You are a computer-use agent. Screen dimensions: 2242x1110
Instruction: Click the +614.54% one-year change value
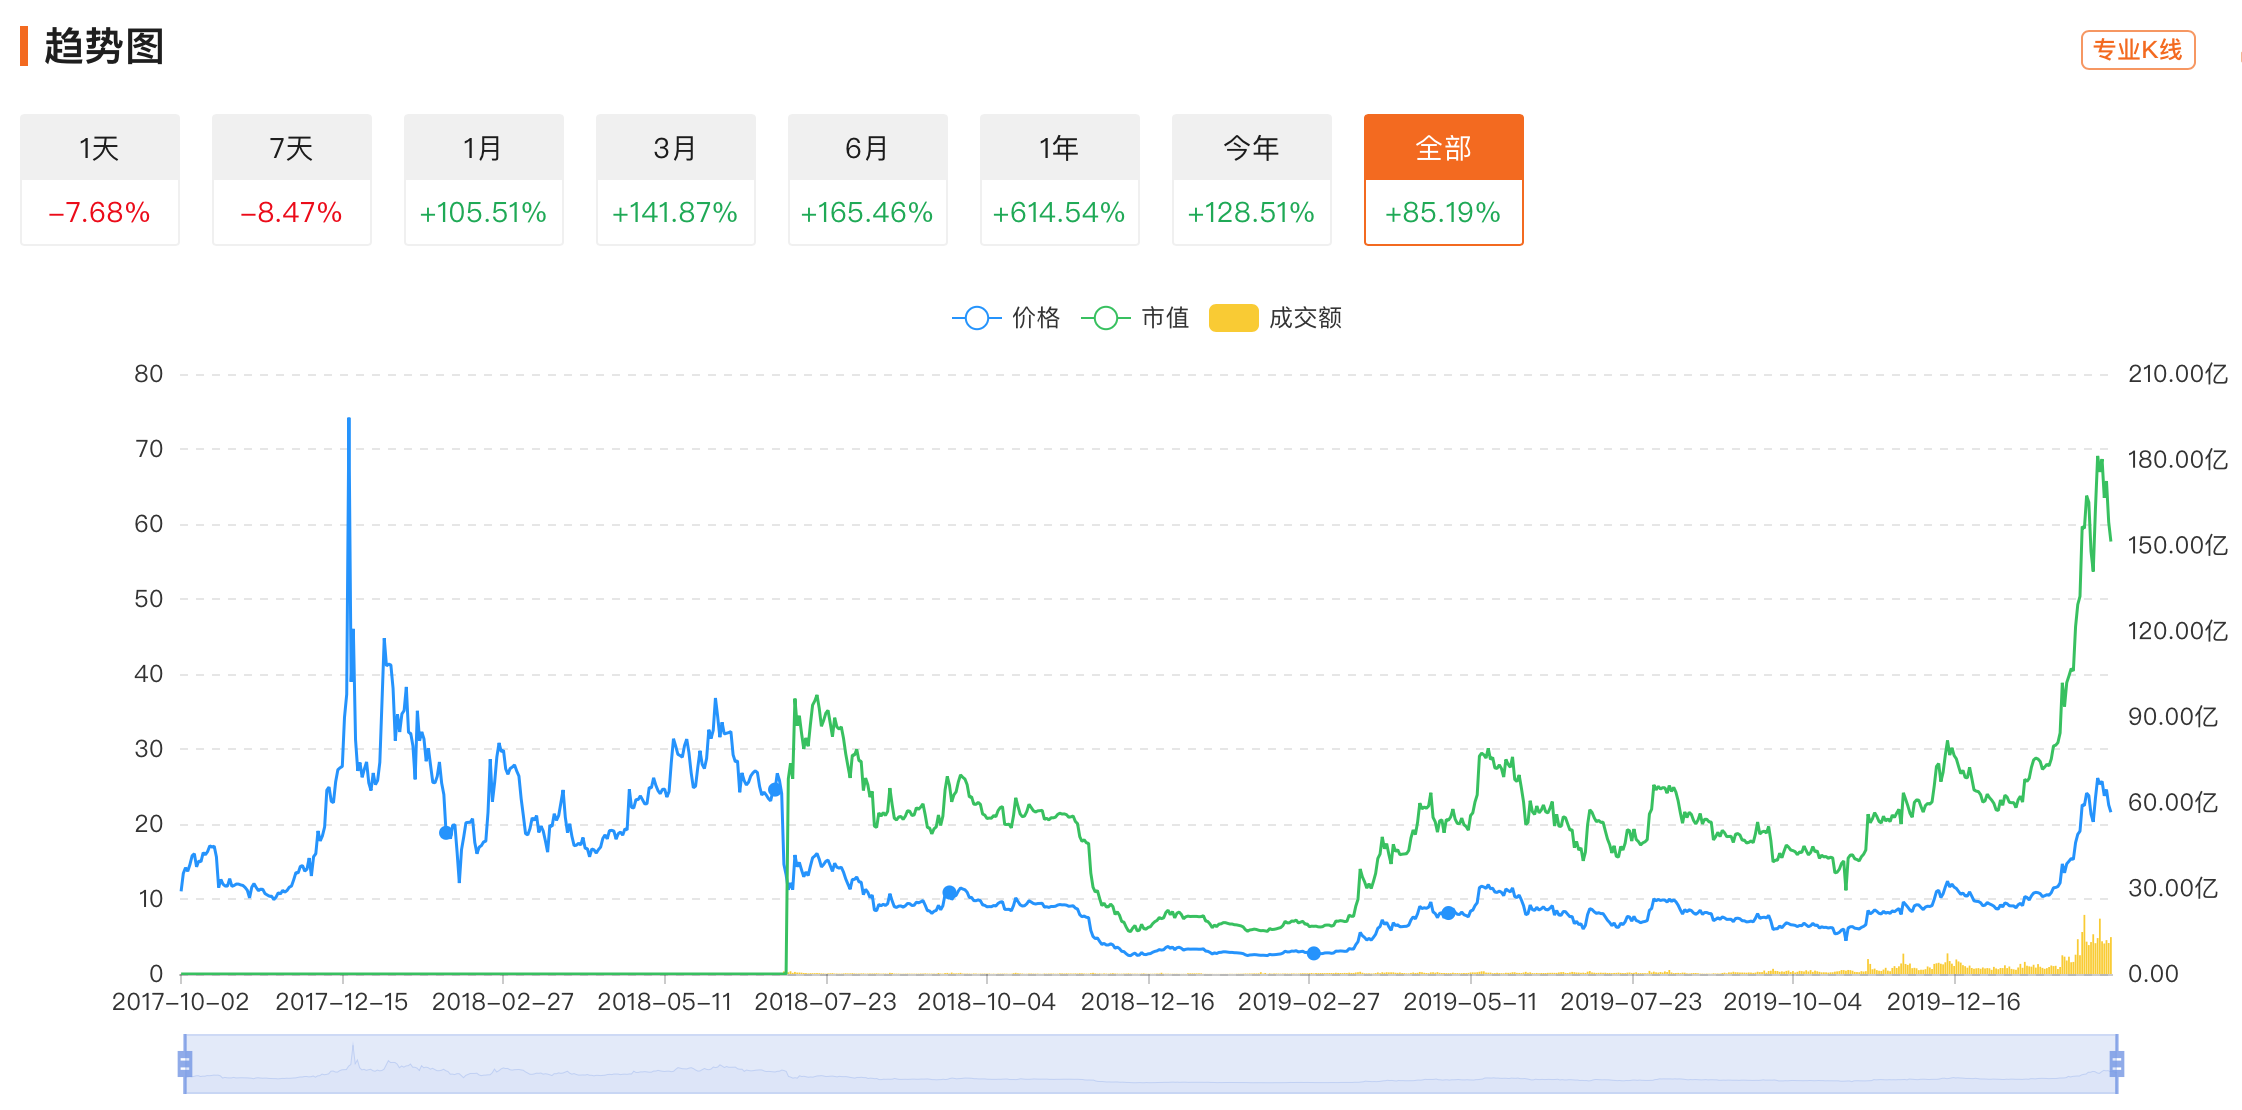(x=1059, y=212)
